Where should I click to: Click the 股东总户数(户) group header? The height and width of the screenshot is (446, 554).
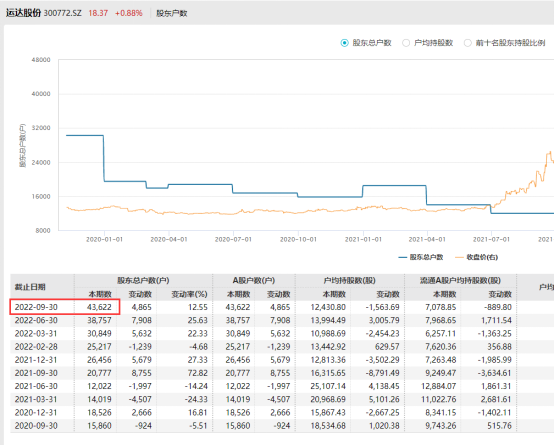(143, 281)
